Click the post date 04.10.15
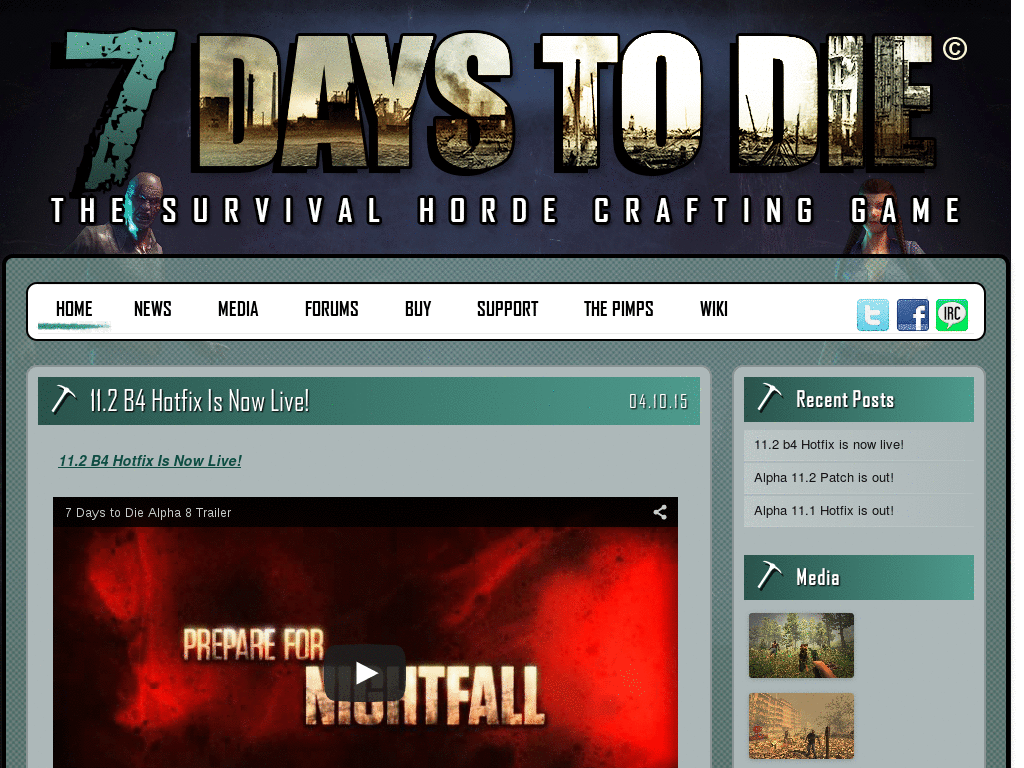Image resolution: width=1024 pixels, height=768 pixels. coord(658,401)
